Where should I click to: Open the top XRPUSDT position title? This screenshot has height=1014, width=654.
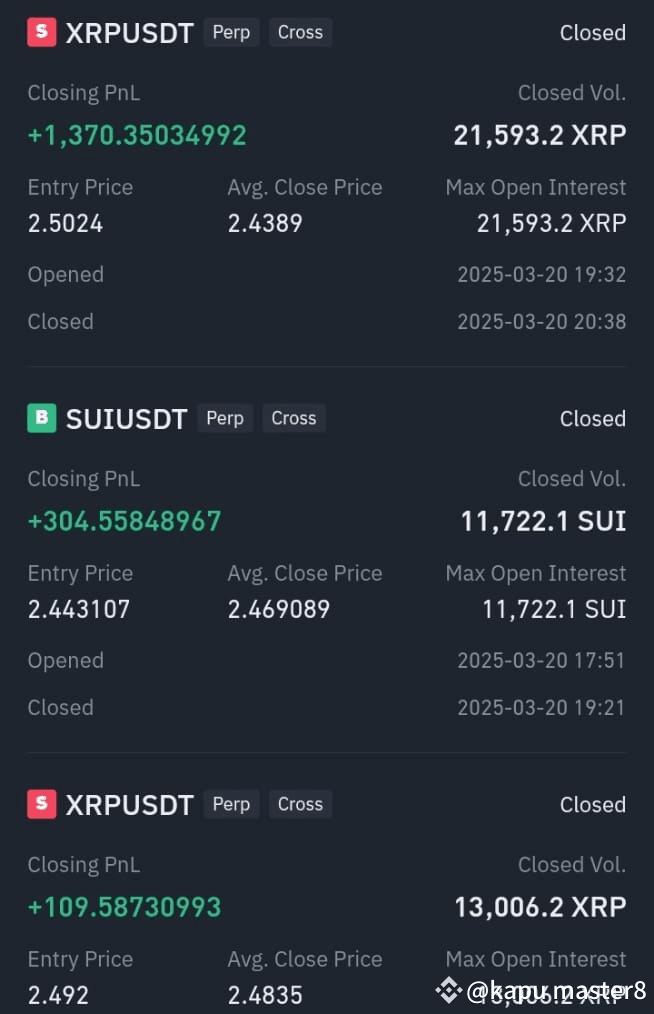click(129, 33)
